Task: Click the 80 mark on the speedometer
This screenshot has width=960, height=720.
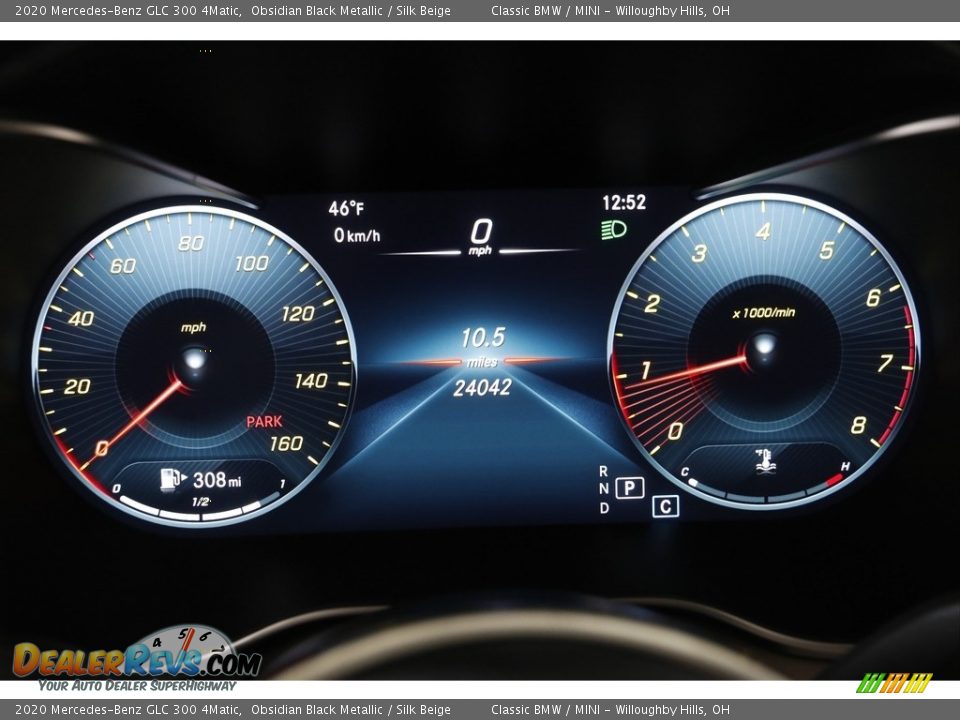Action: pyautogui.click(x=191, y=244)
